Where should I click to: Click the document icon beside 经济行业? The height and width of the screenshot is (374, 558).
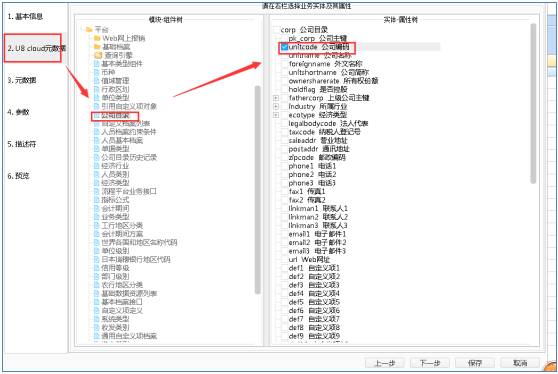click(x=96, y=166)
